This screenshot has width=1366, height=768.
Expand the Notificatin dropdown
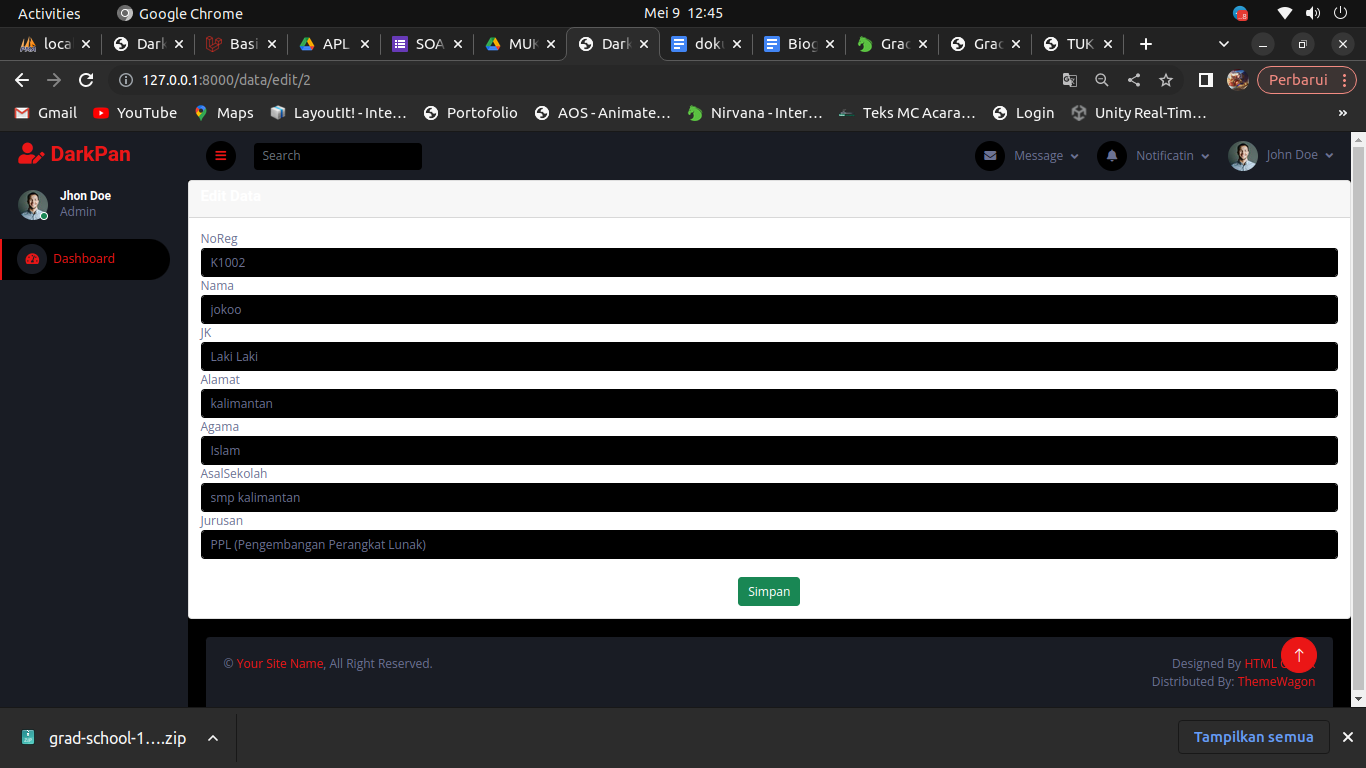pyautogui.click(x=1172, y=156)
